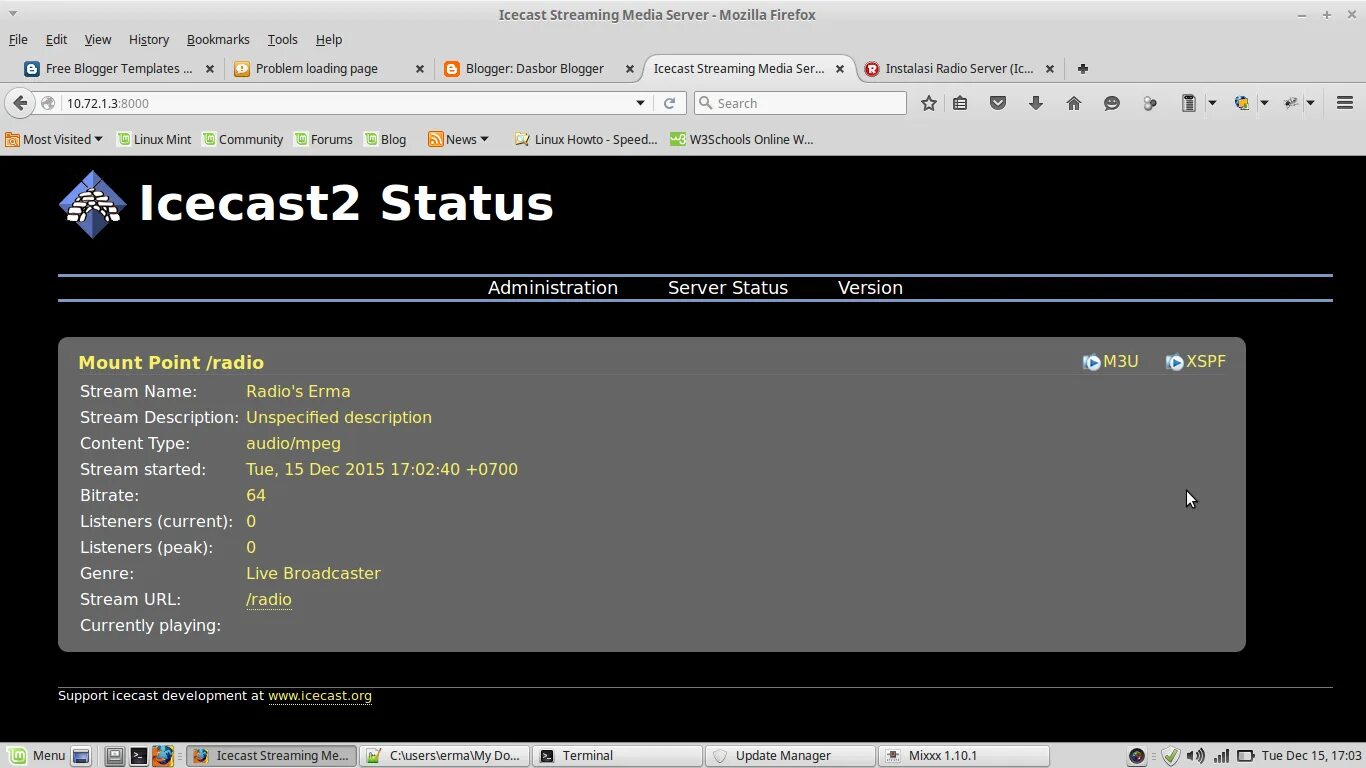Open the Tools menu
The height and width of the screenshot is (768, 1366).
pyautogui.click(x=282, y=40)
